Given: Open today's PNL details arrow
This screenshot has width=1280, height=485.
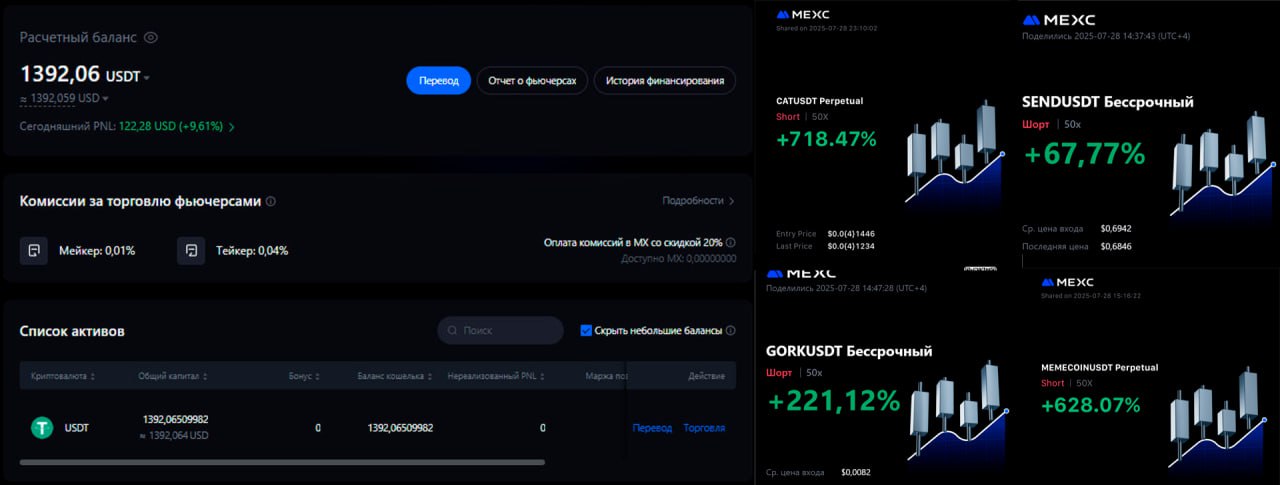Looking at the screenshot, I should click(232, 127).
